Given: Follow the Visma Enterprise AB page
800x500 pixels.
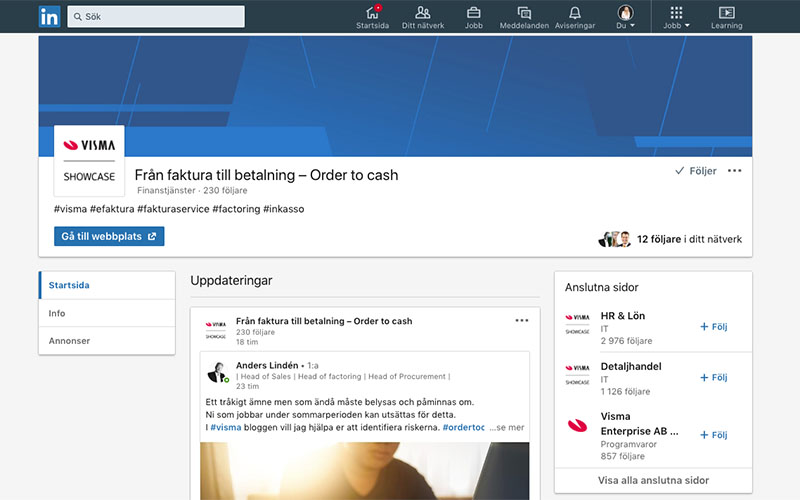Looking at the screenshot, I should (714, 435).
